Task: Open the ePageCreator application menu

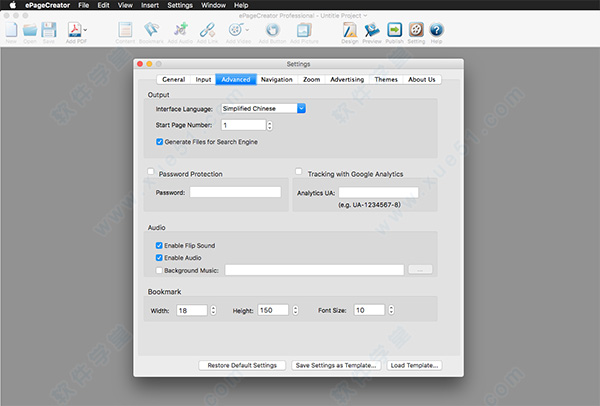Action: (47, 5)
